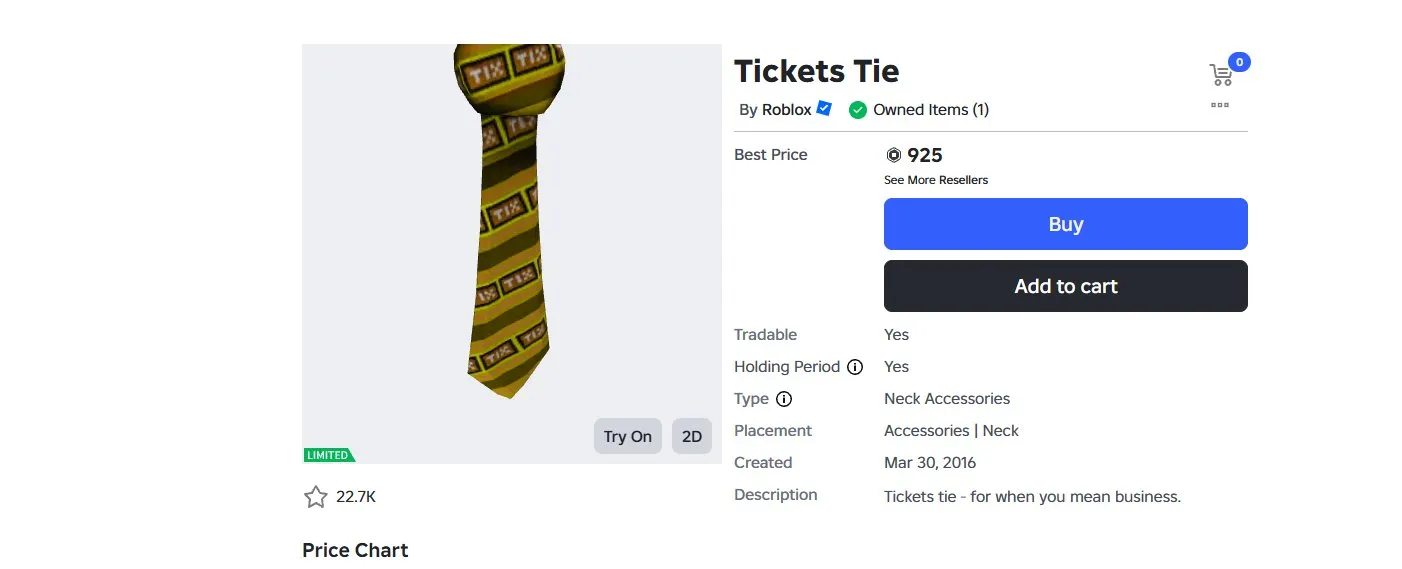
Task: Click the green Owned Items checkmark icon
Action: [857, 110]
